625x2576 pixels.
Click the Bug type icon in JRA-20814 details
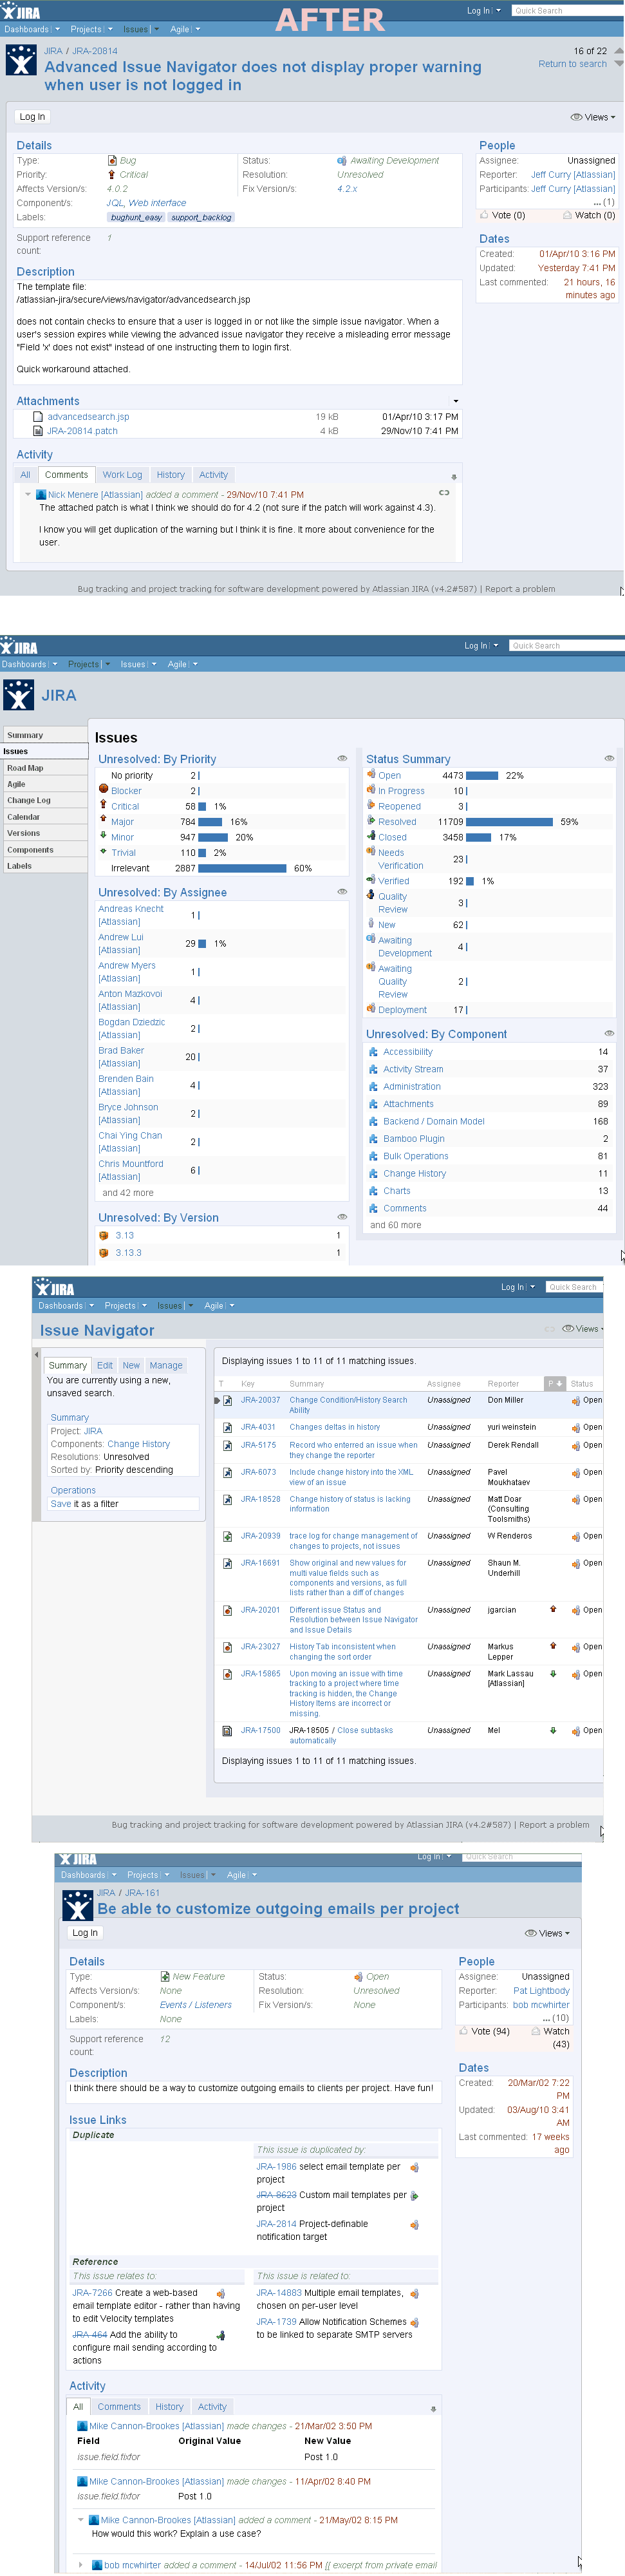click(x=112, y=160)
